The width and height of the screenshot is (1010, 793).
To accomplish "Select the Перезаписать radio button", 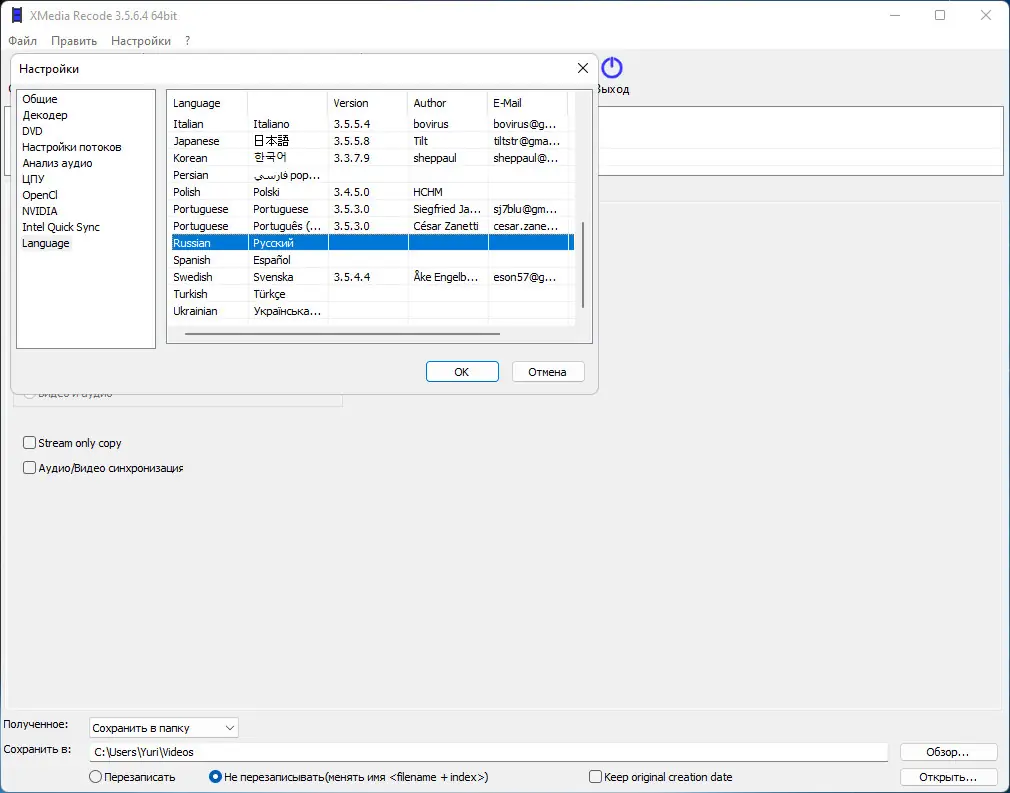I will click(x=95, y=777).
